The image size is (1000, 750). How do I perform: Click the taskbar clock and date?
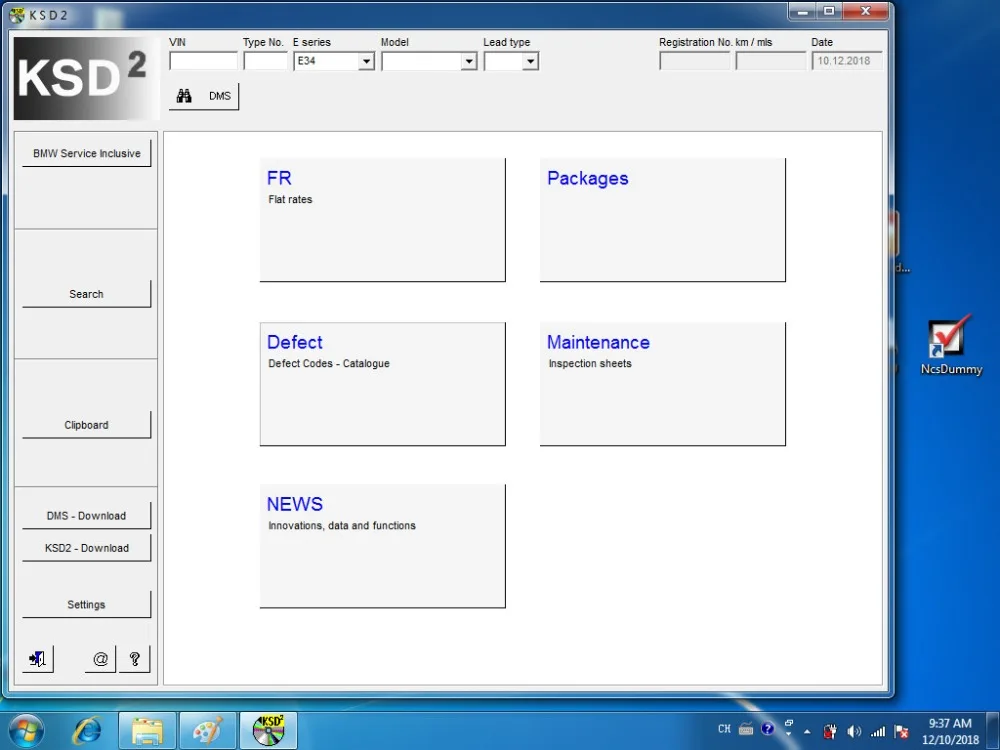(950, 732)
